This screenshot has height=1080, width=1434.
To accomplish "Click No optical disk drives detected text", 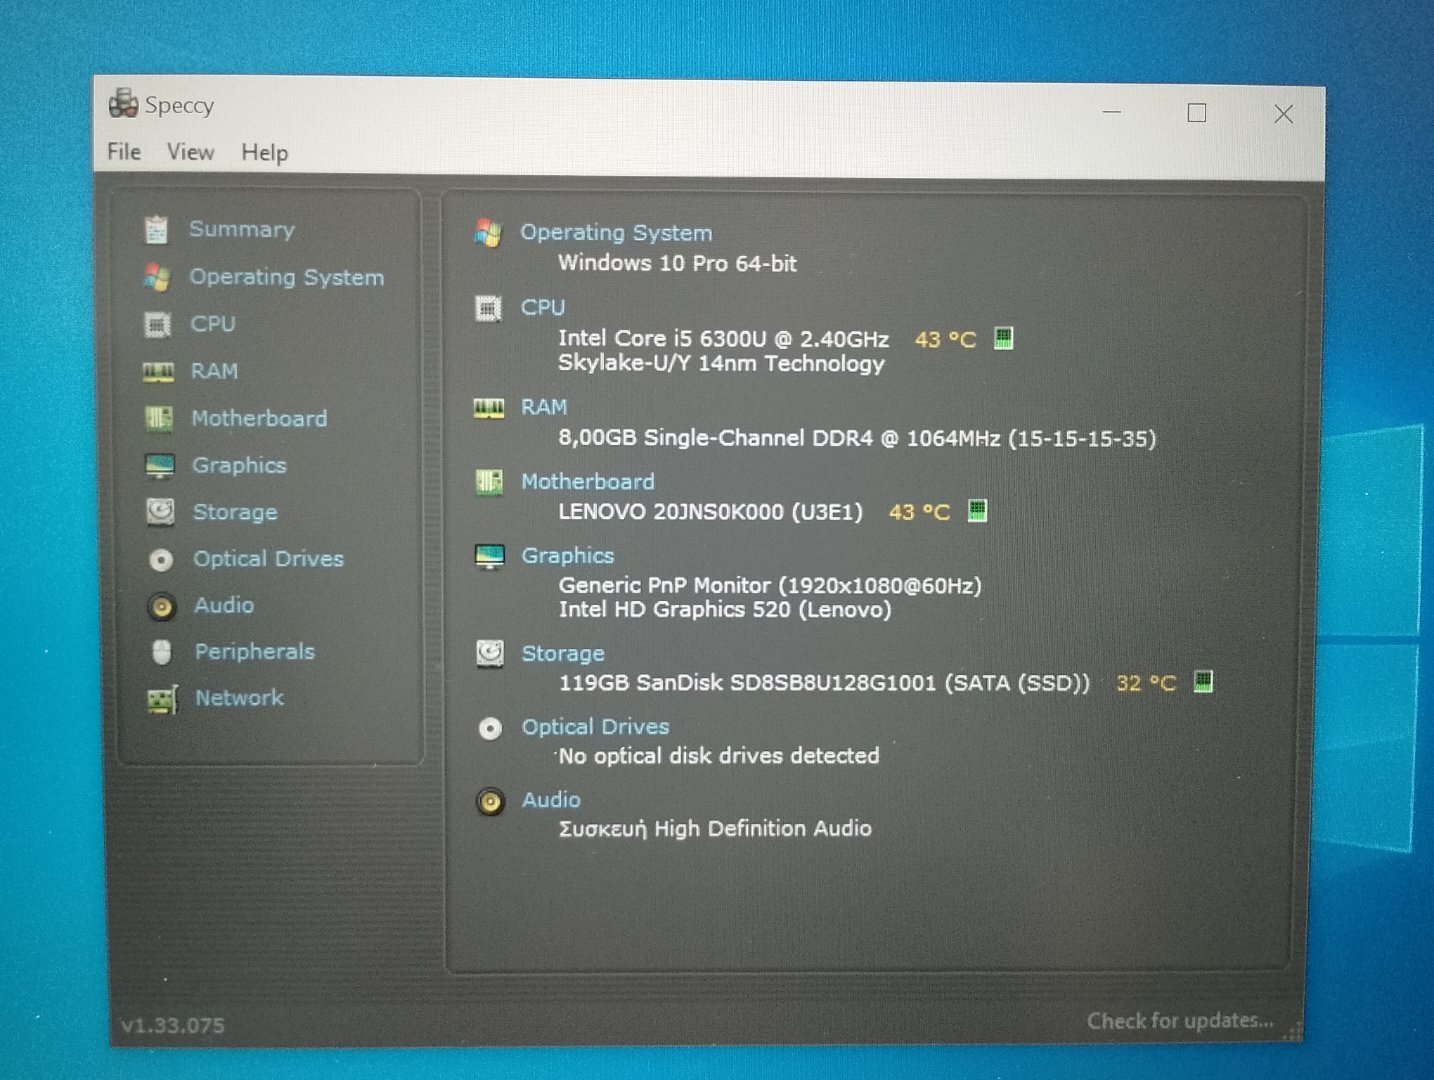I will [719, 756].
